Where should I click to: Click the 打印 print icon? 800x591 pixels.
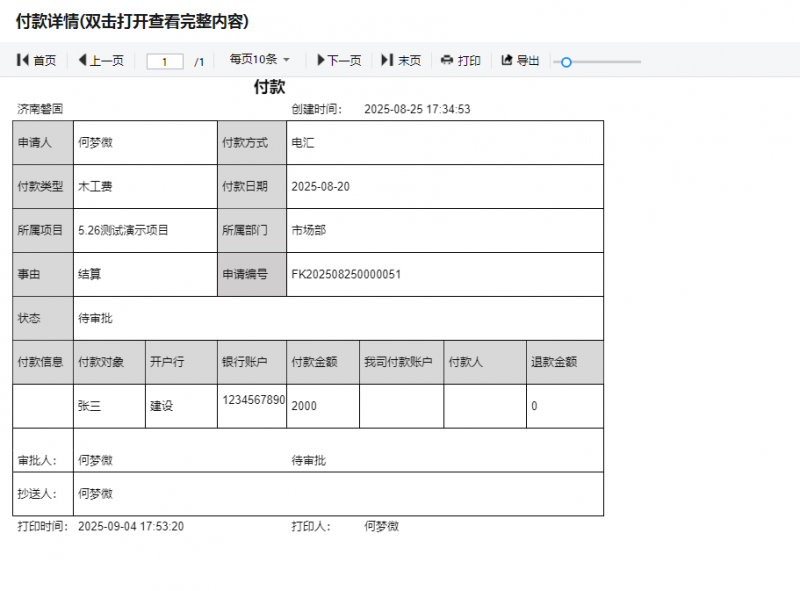click(x=463, y=60)
